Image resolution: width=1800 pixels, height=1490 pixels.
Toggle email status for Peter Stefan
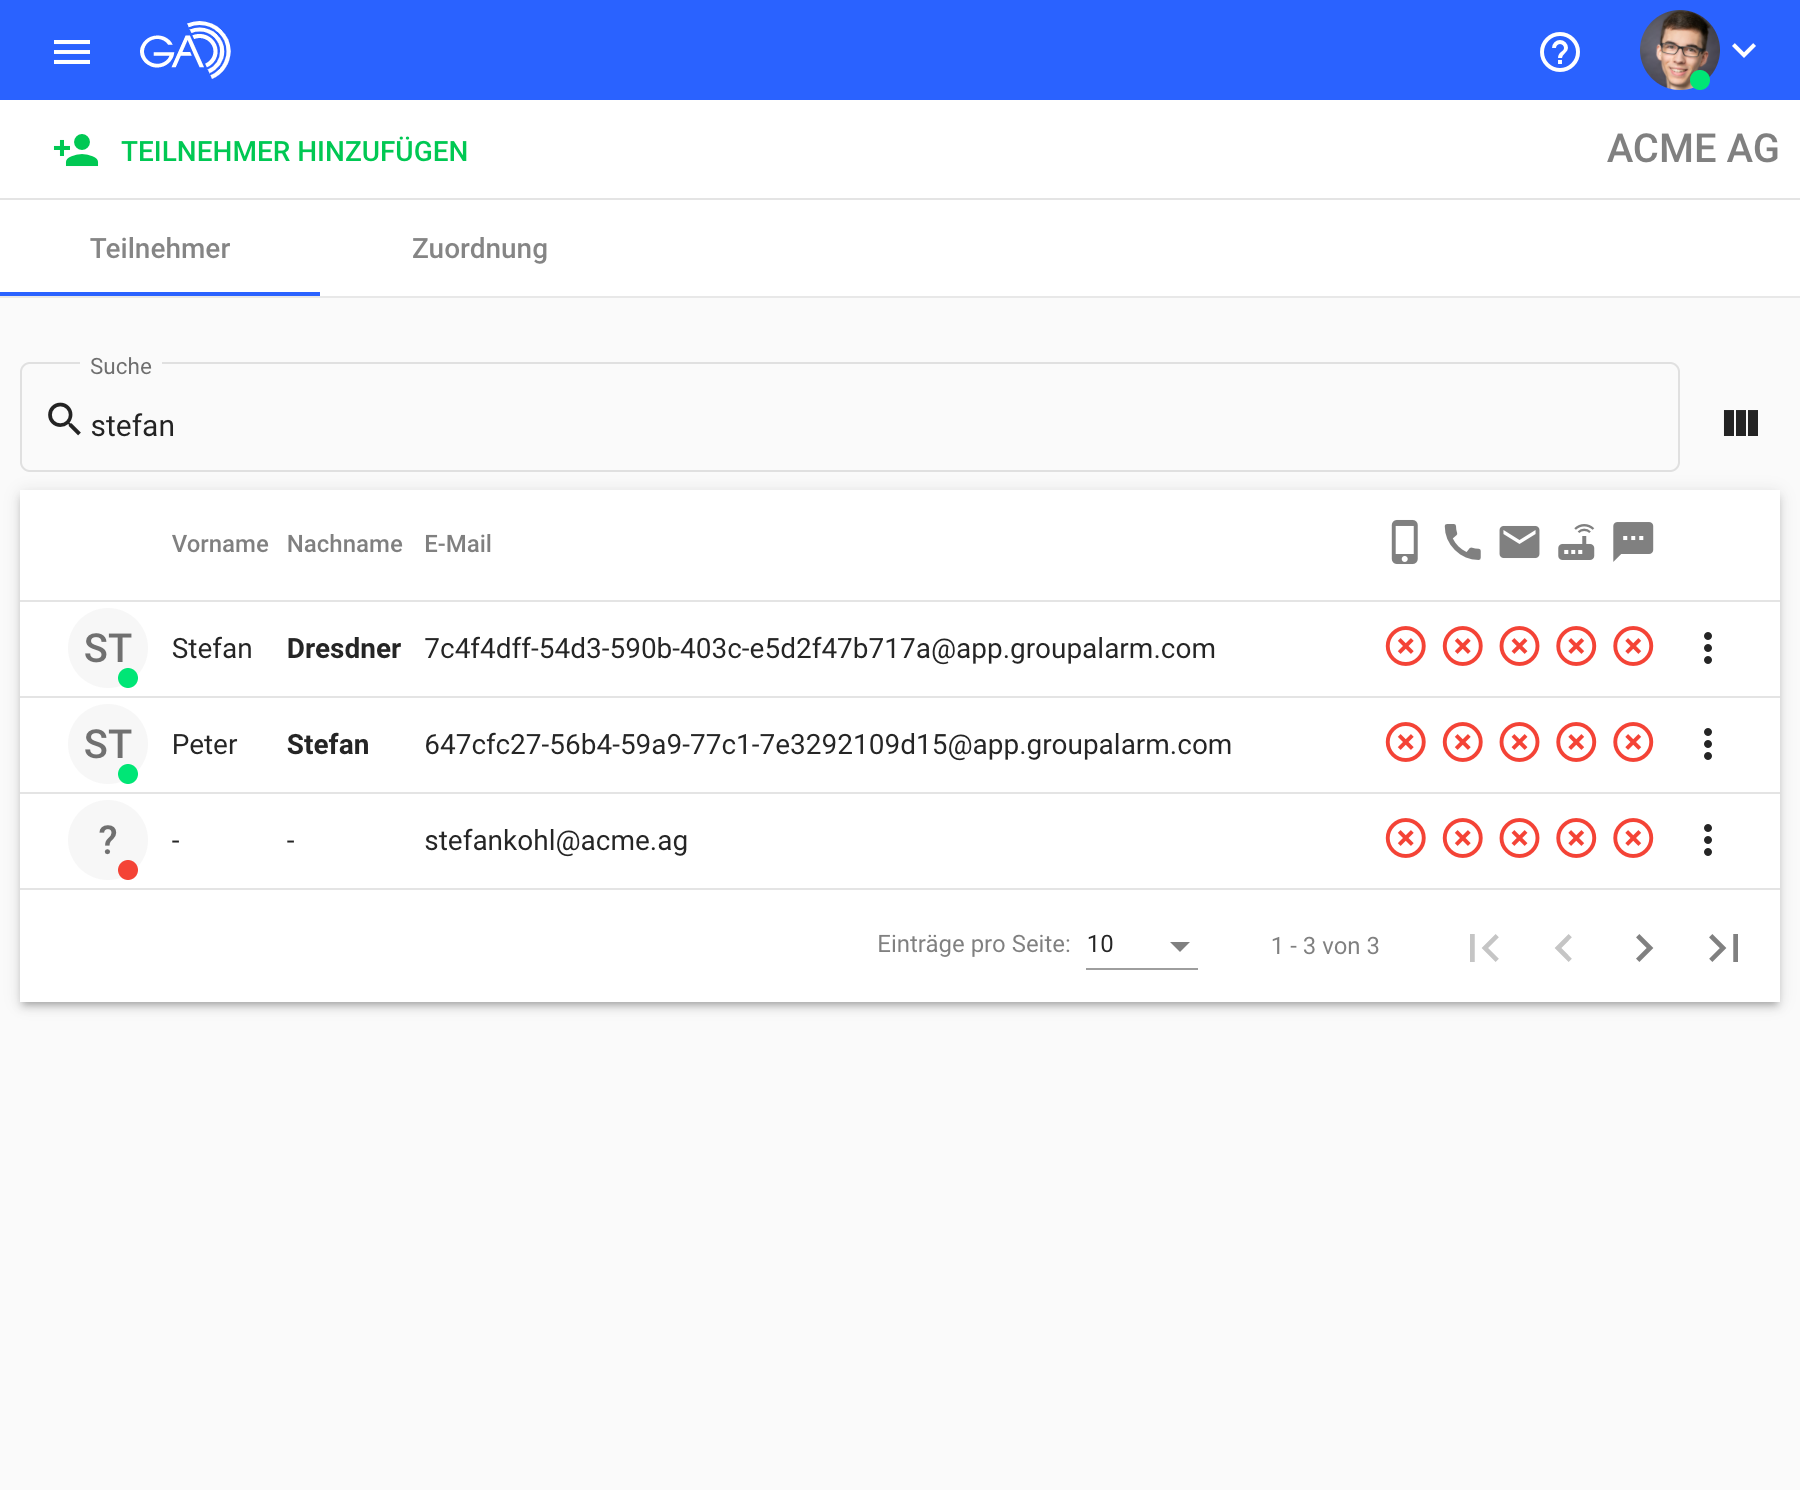pyautogui.click(x=1519, y=743)
